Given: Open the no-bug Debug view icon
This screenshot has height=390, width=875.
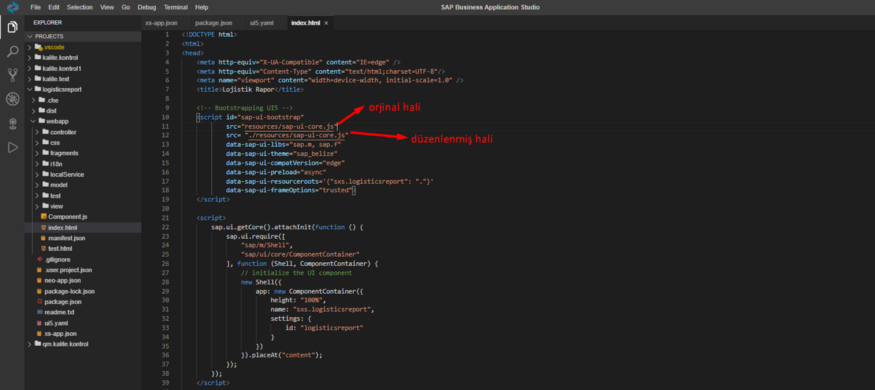Looking at the screenshot, I should [x=12, y=99].
